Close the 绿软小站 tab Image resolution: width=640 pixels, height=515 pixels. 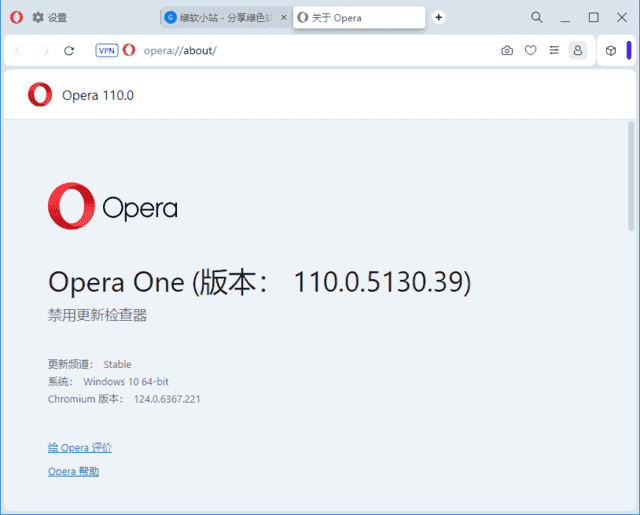284,18
